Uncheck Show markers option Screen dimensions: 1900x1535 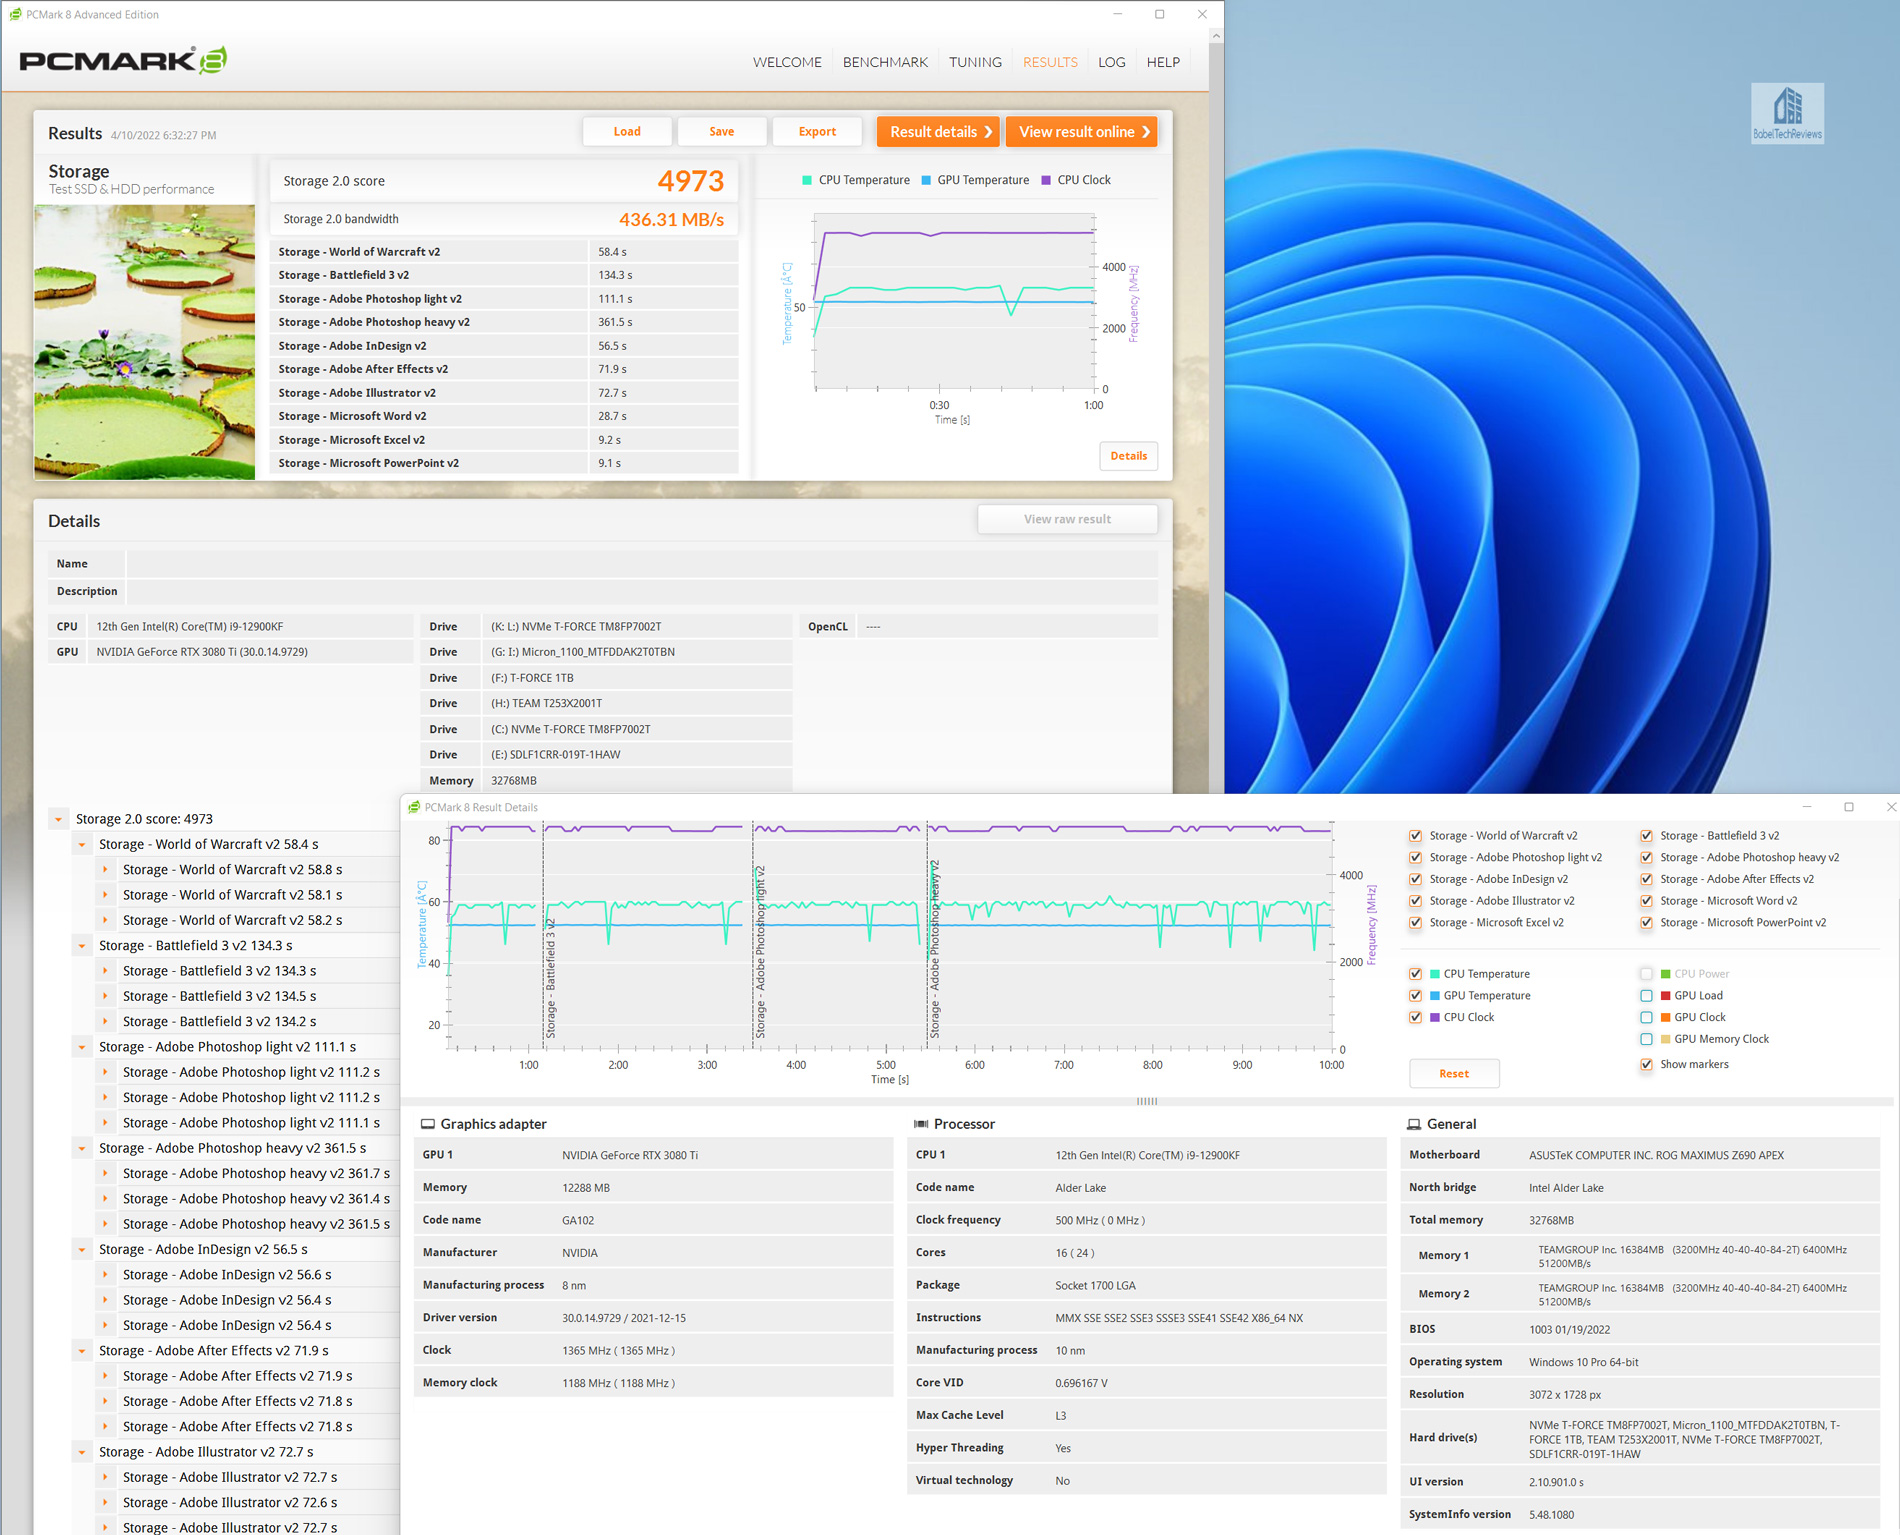pyautogui.click(x=1647, y=1065)
